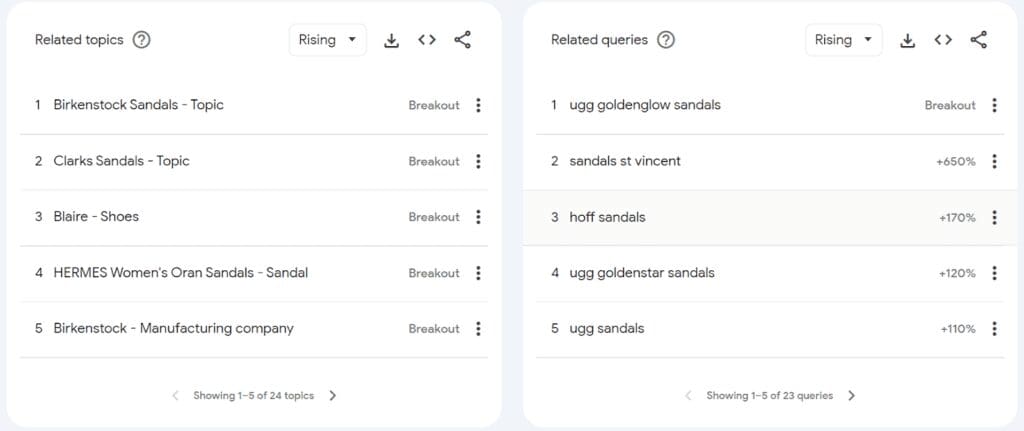
Task: Download the Related queries data
Action: tap(907, 40)
